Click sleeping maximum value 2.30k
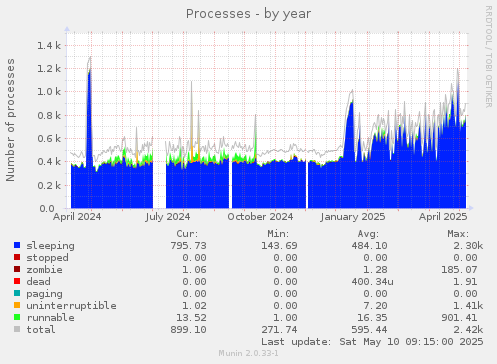Viewport: 497px width, 364px height. coord(468,246)
